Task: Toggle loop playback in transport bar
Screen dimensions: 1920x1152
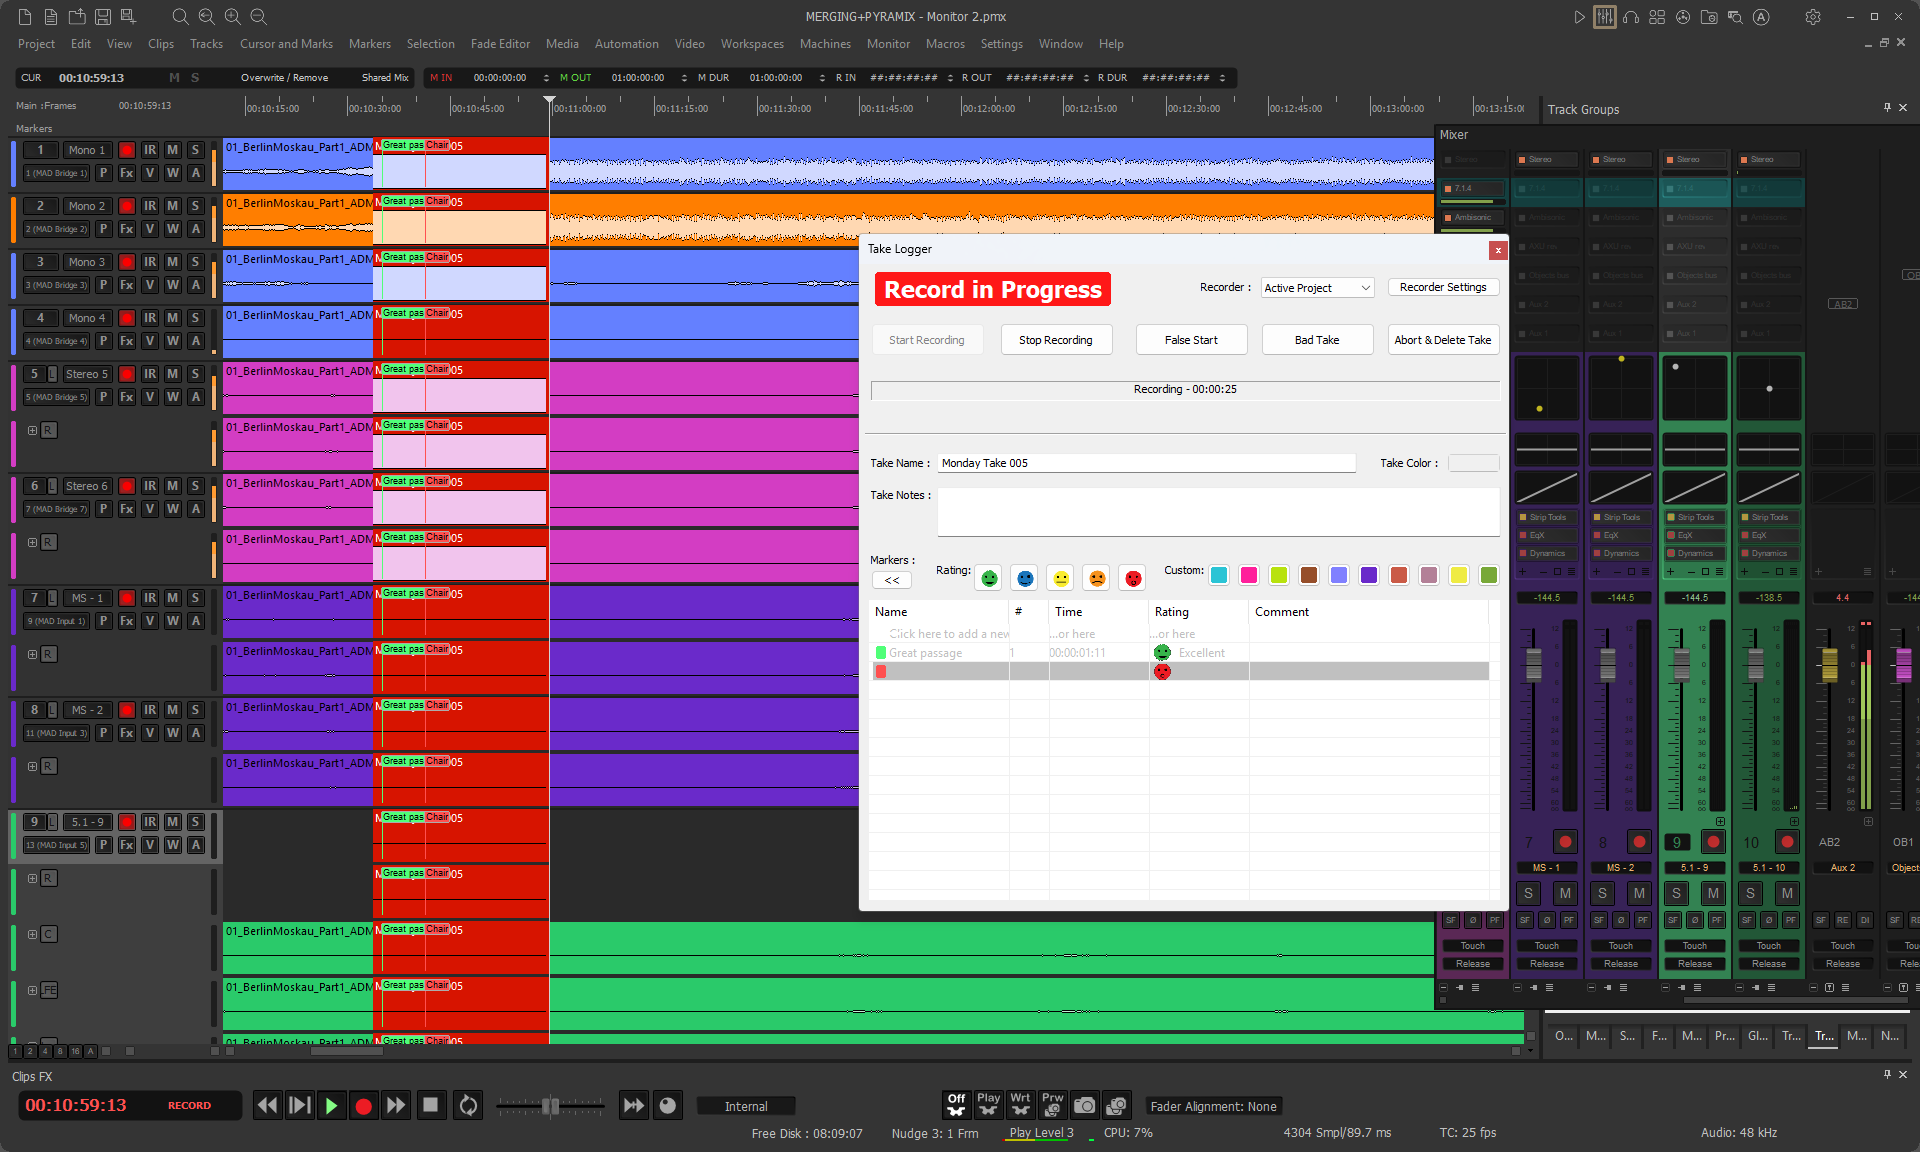Action: click(x=467, y=1105)
